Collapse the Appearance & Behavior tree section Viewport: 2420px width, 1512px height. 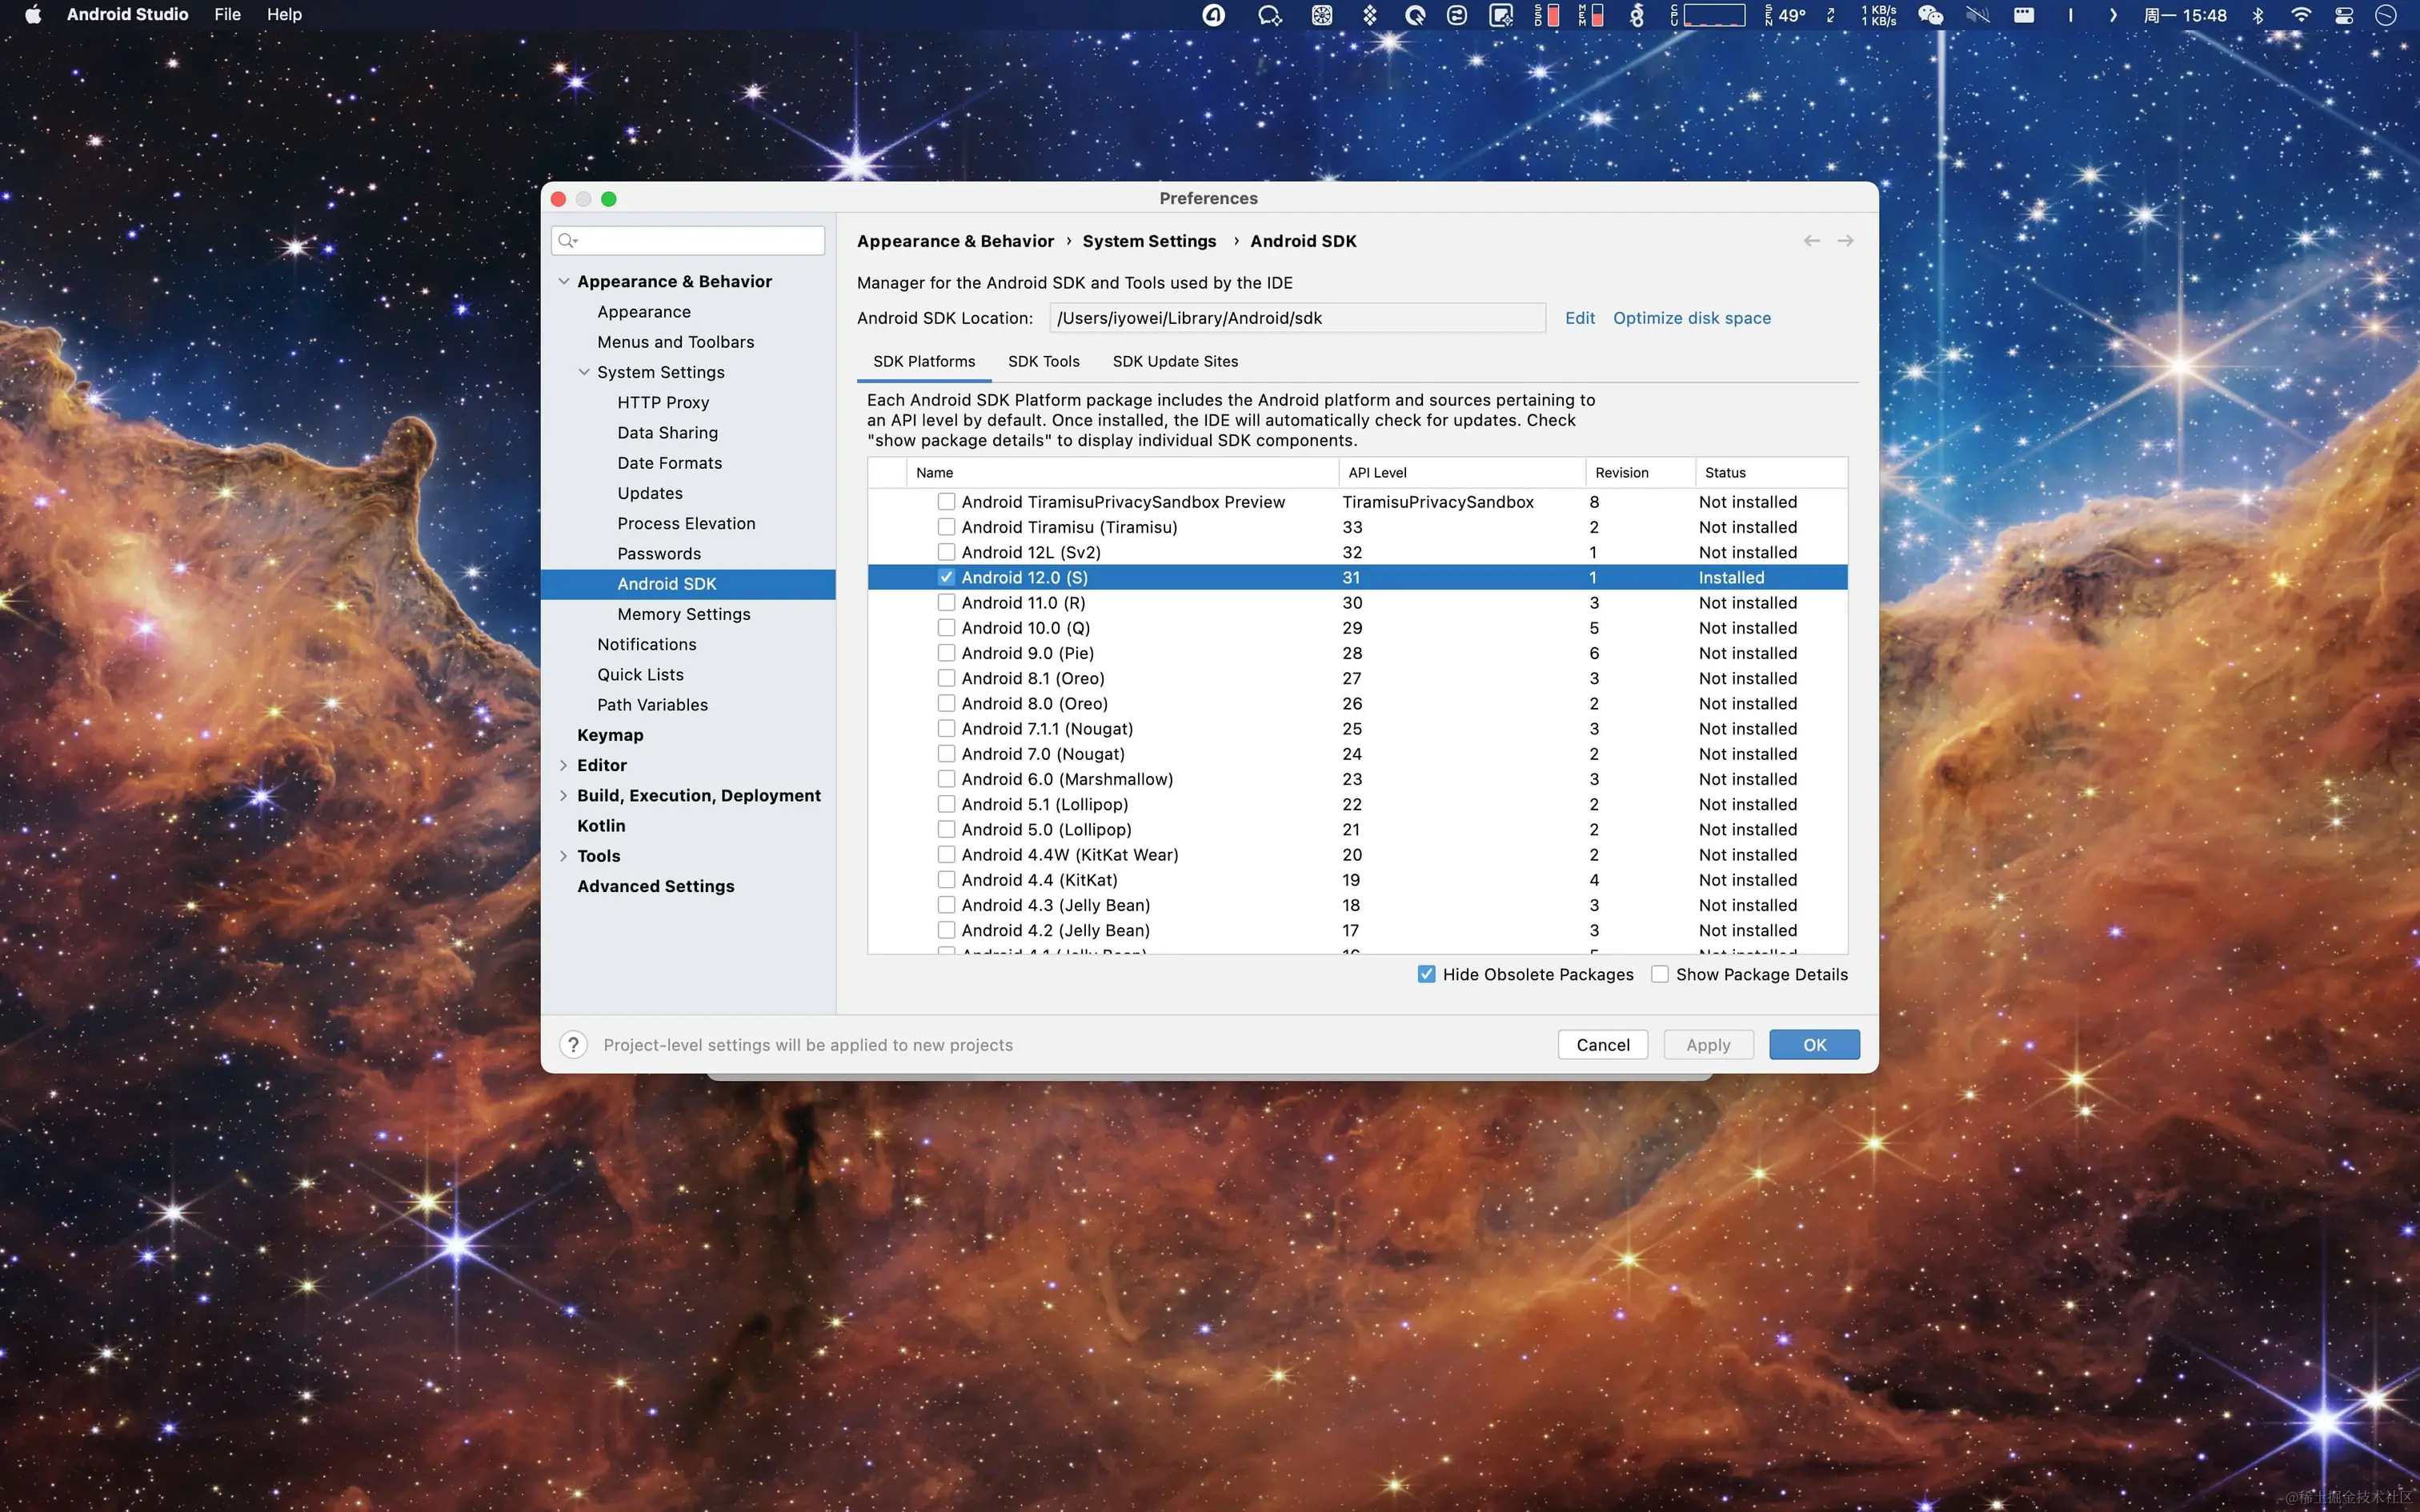564,282
